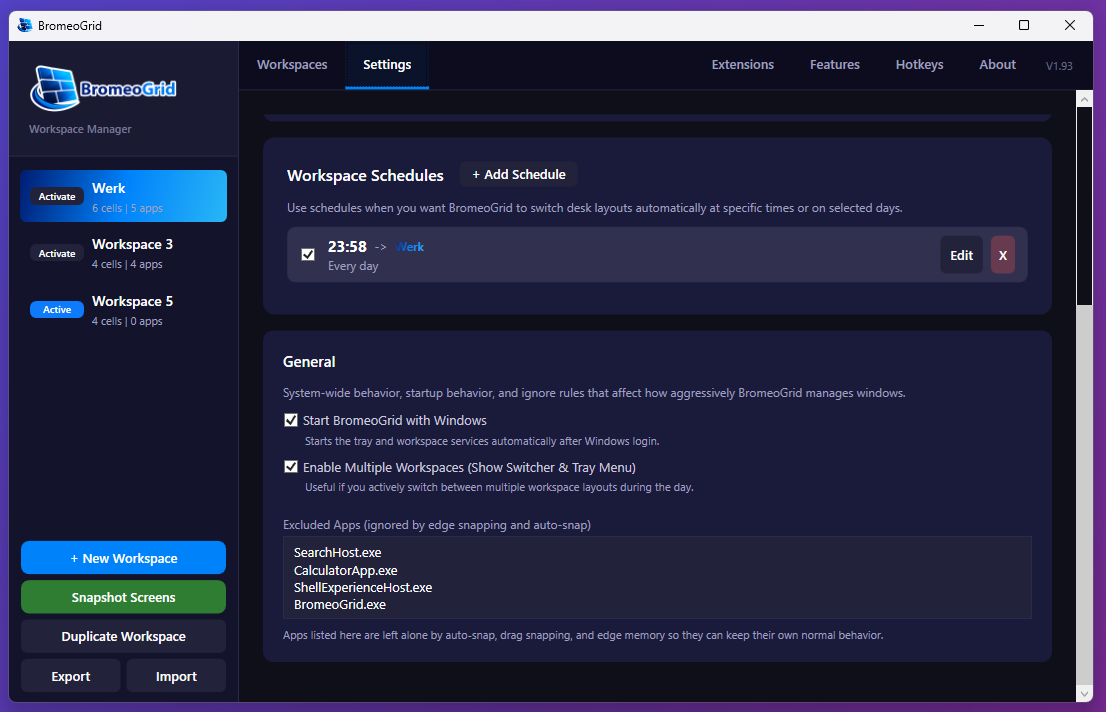Click the Activate badge for Werk
The height and width of the screenshot is (712, 1106).
click(57, 197)
